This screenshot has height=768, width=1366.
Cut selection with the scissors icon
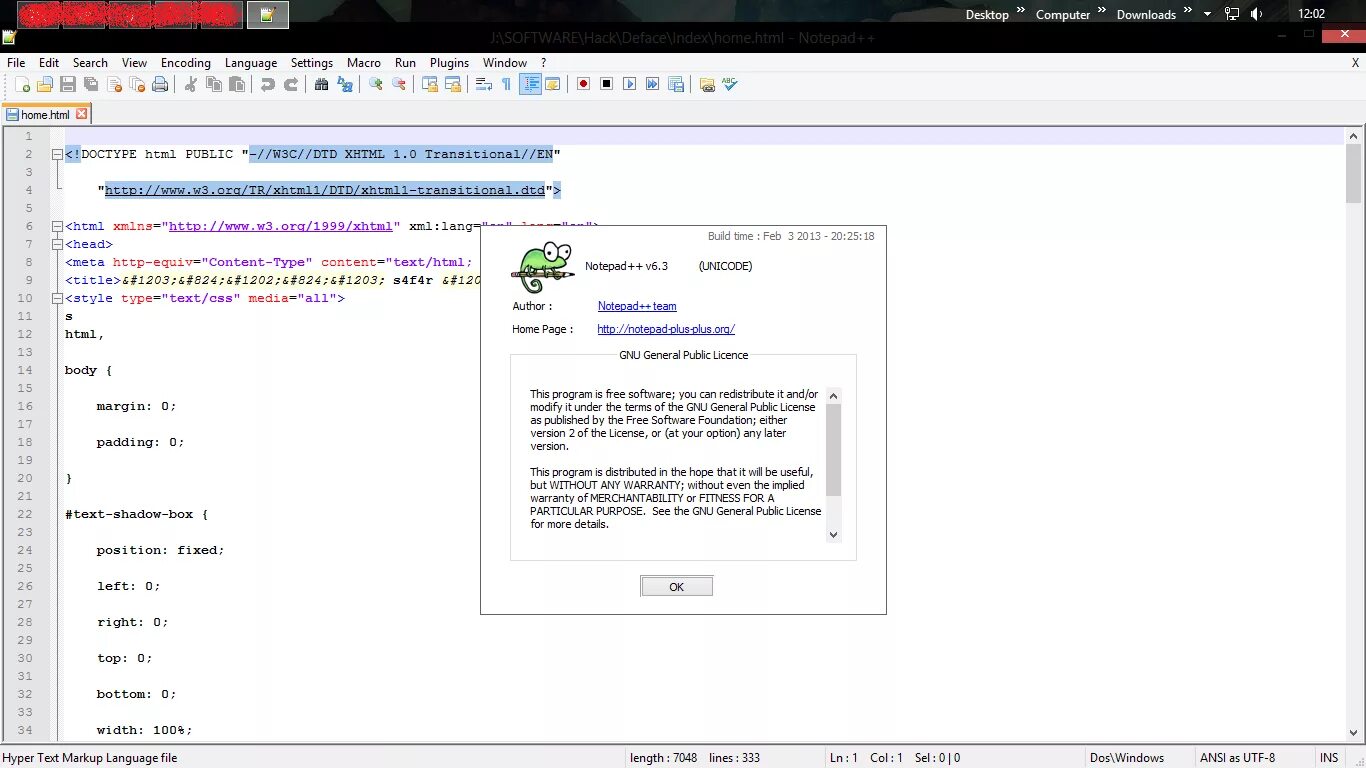pyautogui.click(x=191, y=84)
